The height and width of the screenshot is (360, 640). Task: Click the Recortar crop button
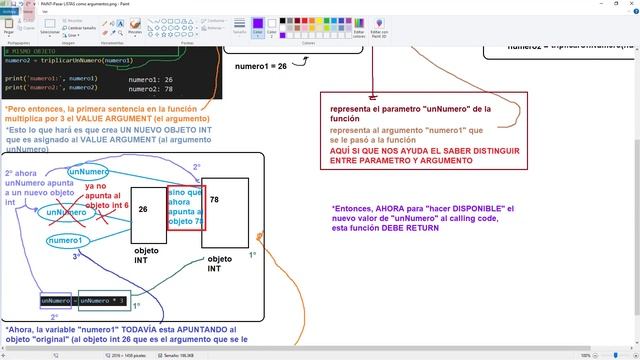[x=73, y=20]
